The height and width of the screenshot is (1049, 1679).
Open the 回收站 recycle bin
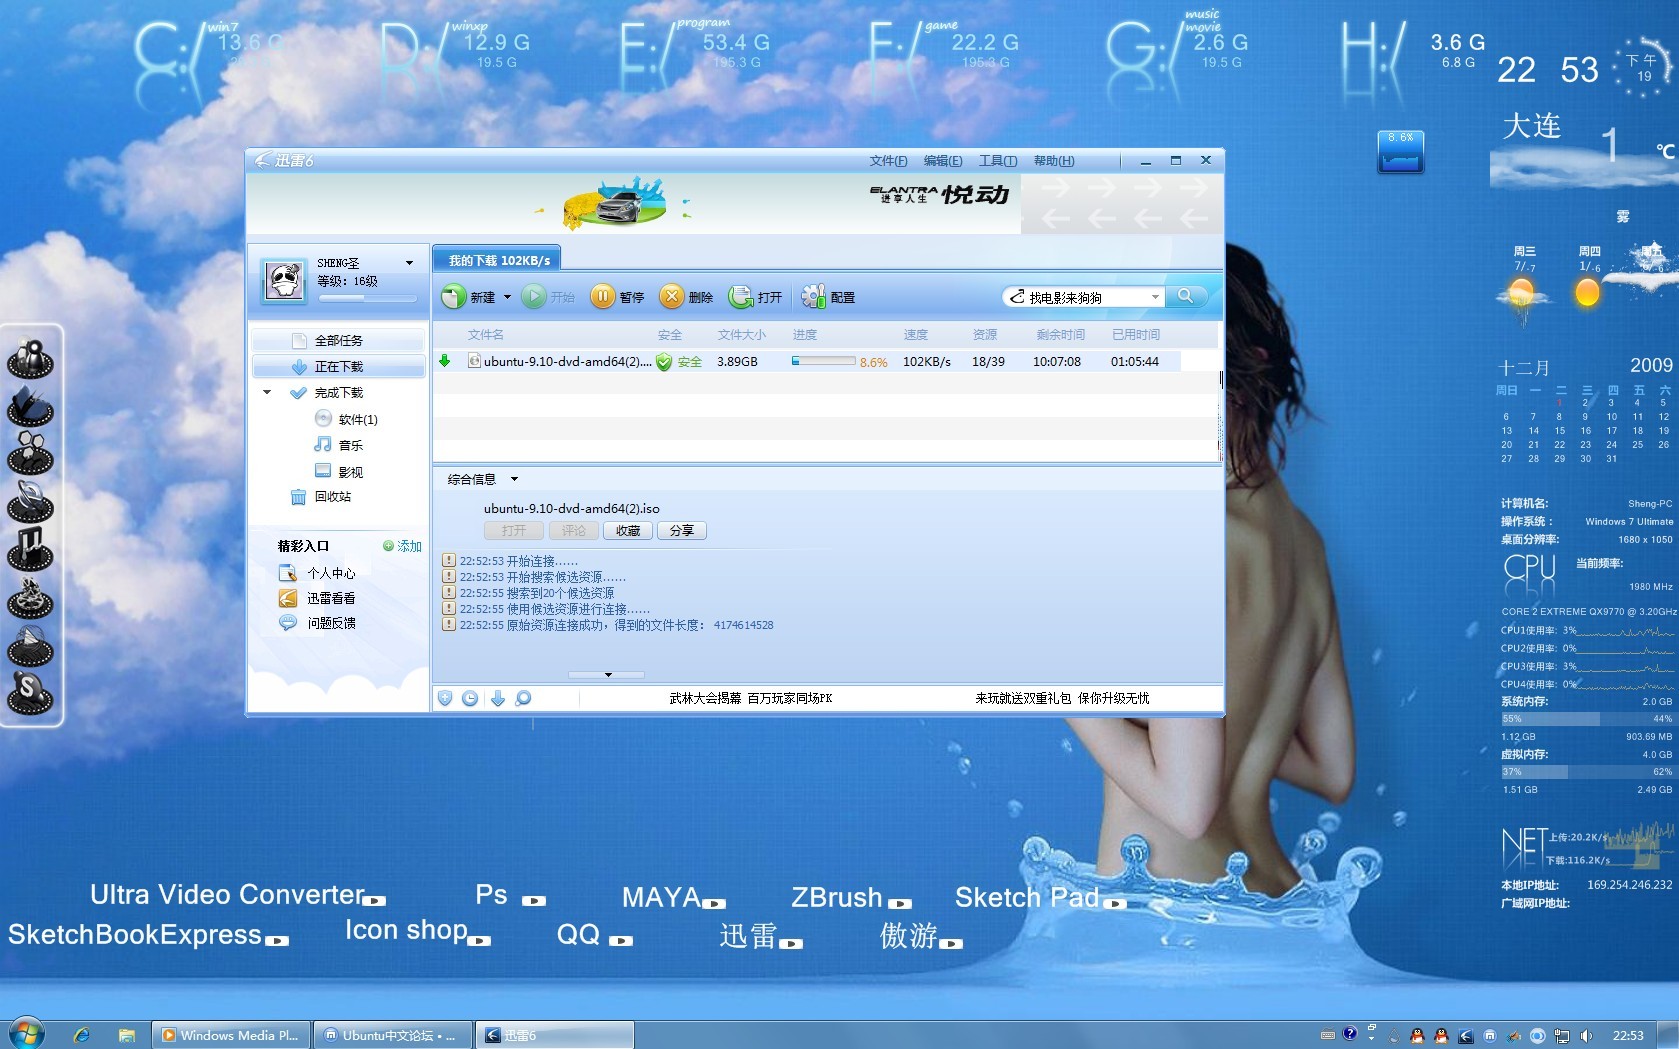(320, 496)
